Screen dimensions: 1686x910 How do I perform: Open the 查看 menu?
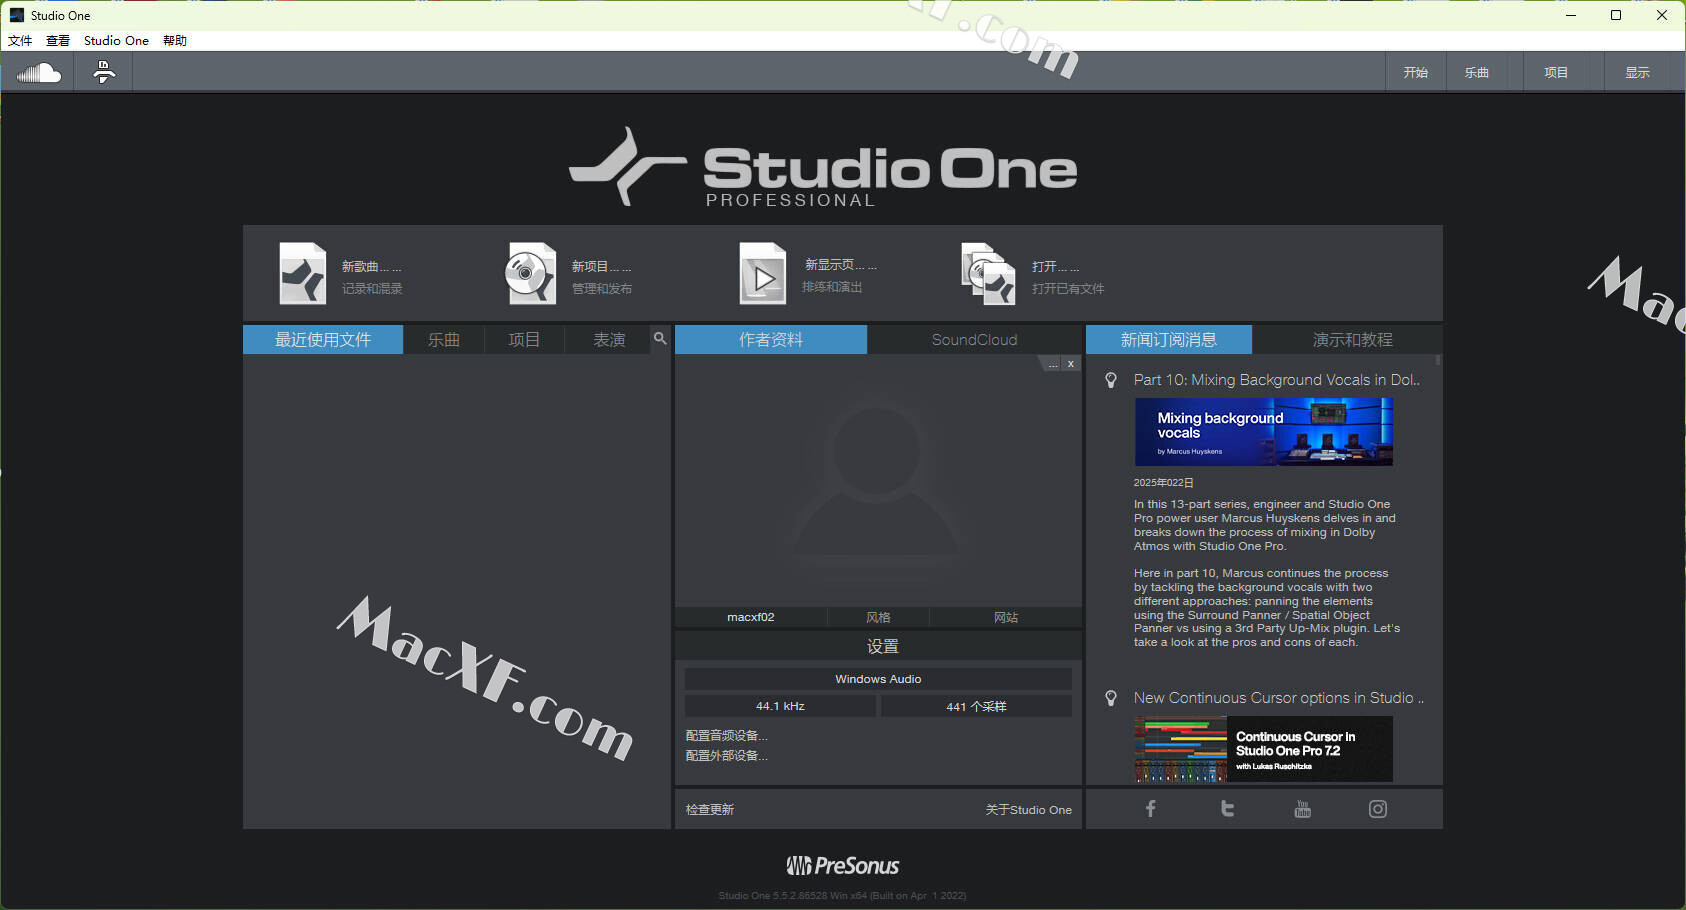pyautogui.click(x=58, y=41)
